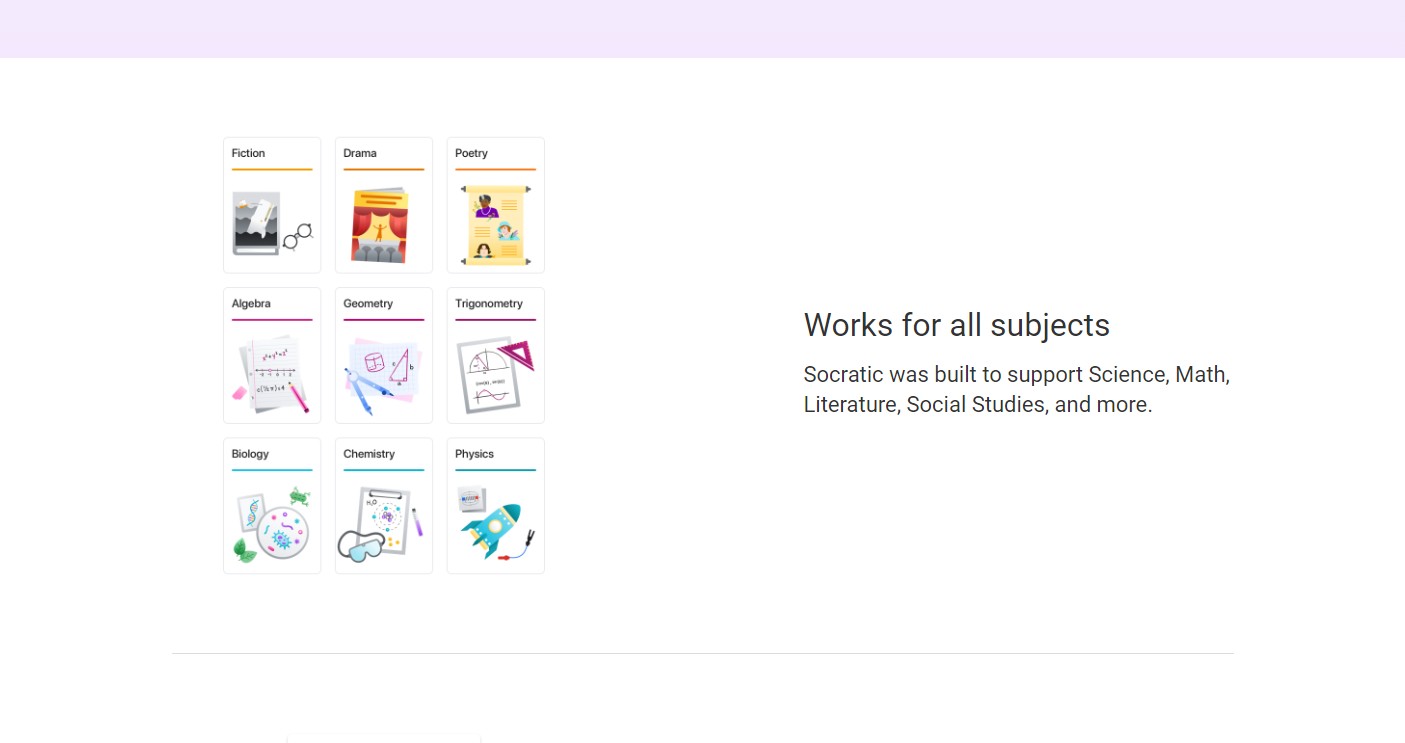This screenshot has height=743, width=1405.
Task: Click the Chemistry clipboard and goggles icon
Action: point(380,524)
